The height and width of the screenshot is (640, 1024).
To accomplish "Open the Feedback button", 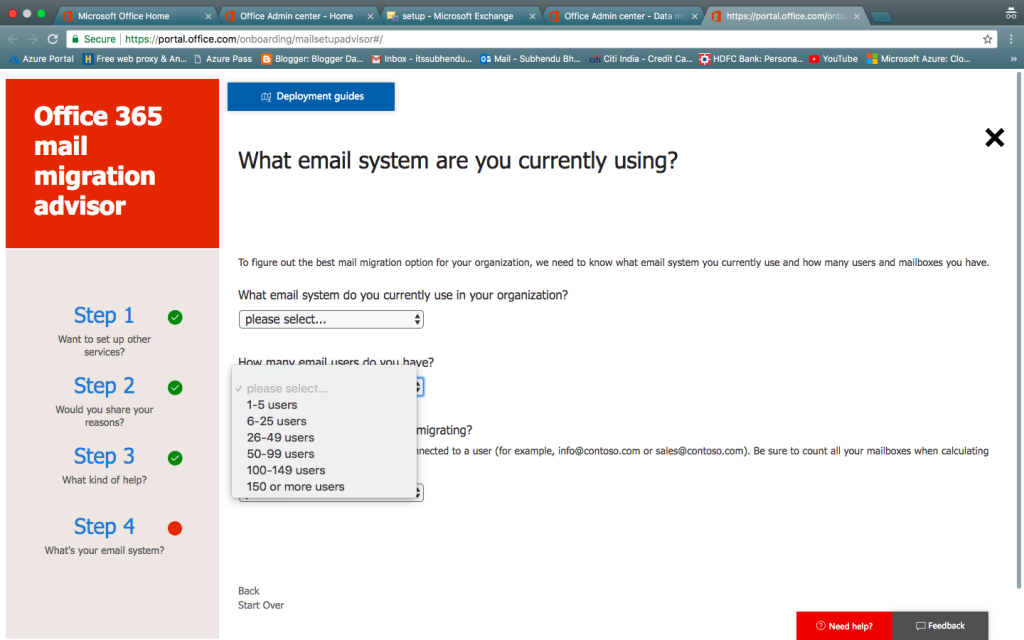I will [x=940, y=626].
